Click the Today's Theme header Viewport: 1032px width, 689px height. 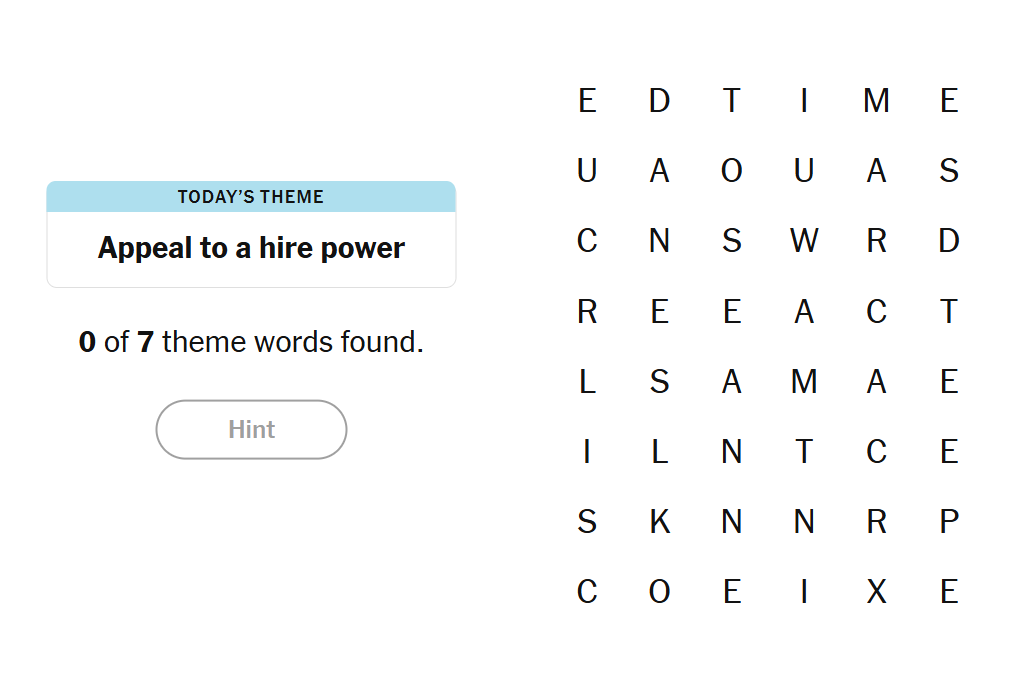coord(251,197)
